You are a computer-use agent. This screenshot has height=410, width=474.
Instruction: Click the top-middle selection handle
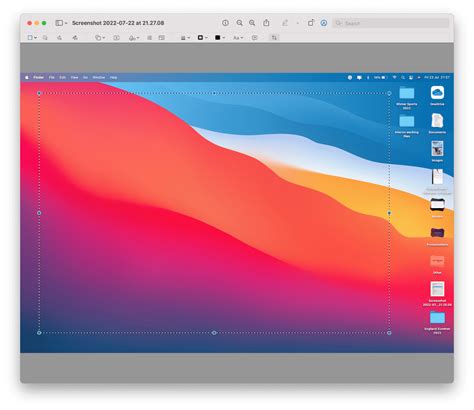point(214,93)
